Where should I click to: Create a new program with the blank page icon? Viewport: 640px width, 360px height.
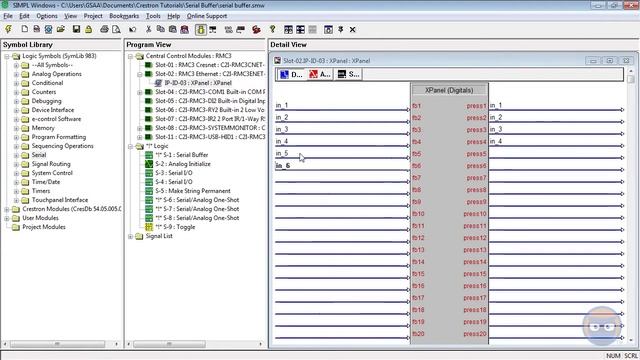click(x=24, y=29)
